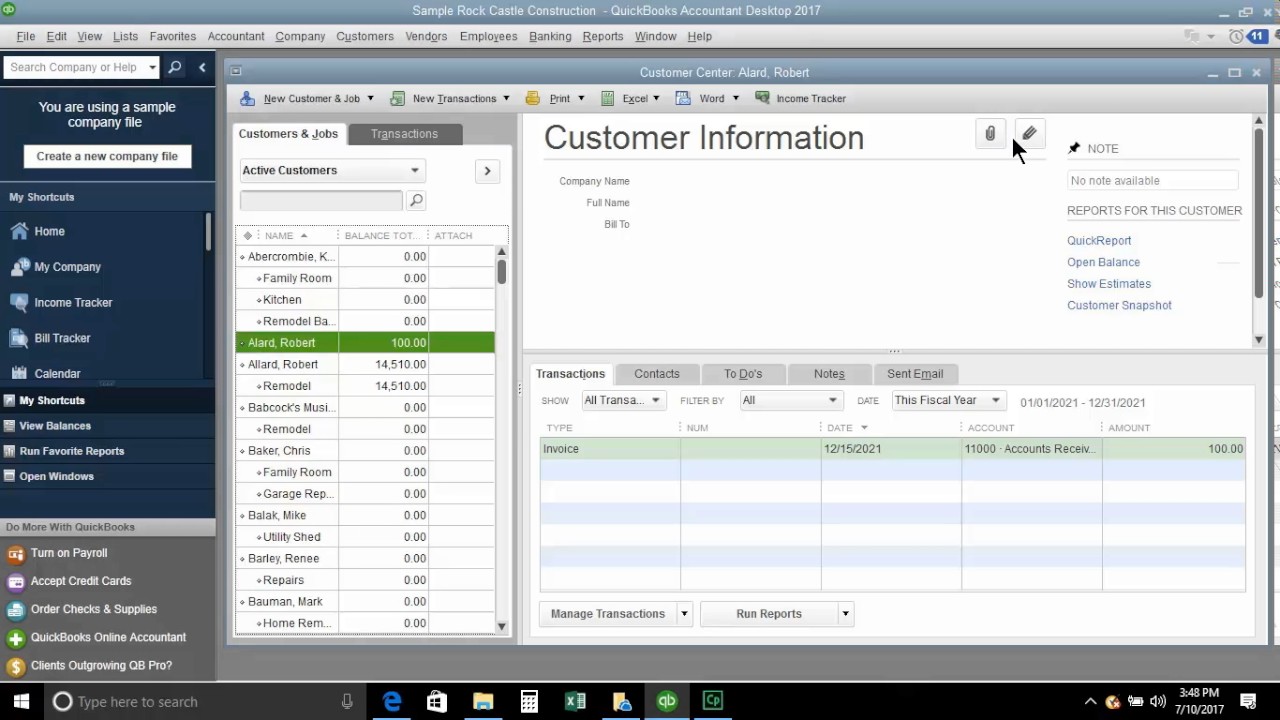Open Show Estimates link
The height and width of the screenshot is (720, 1280).
pos(1109,284)
